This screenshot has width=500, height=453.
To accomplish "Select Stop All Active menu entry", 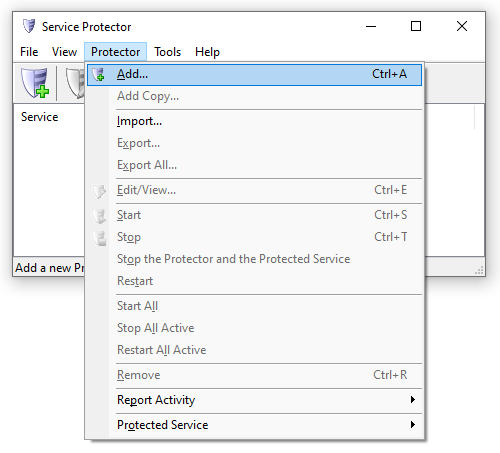I will (x=254, y=328).
